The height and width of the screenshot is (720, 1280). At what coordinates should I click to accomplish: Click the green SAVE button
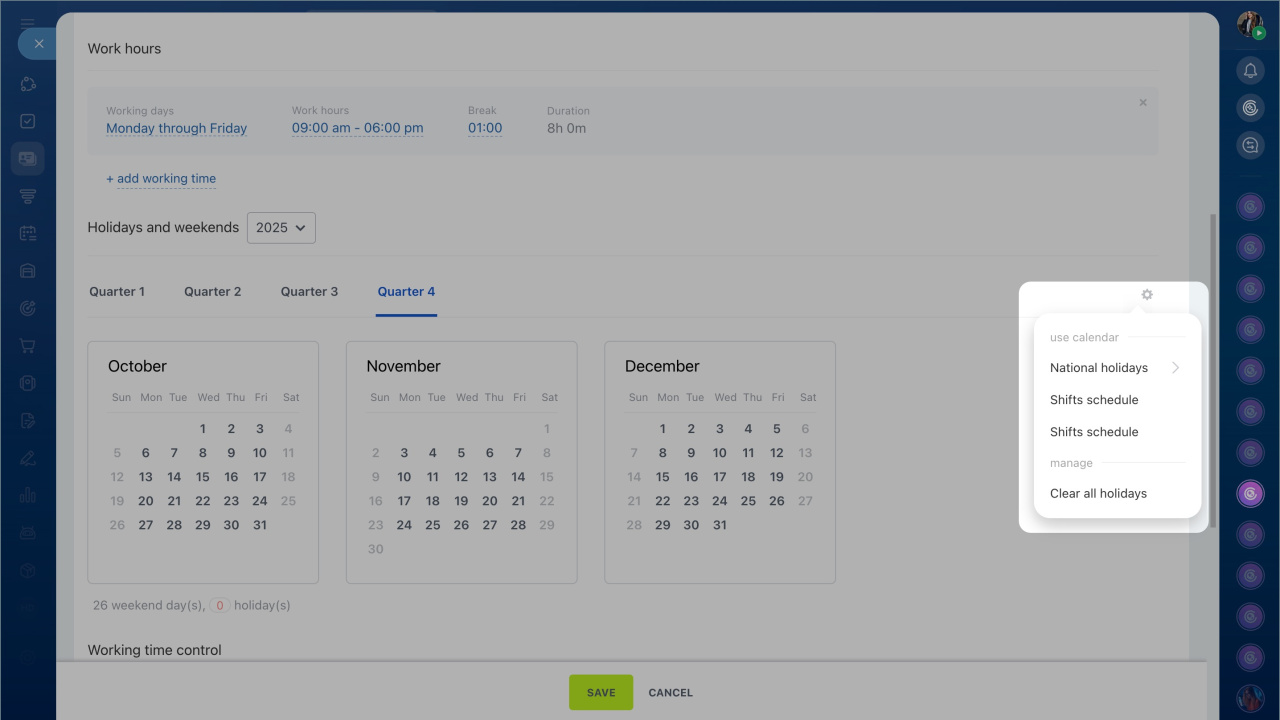pyautogui.click(x=601, y=692)
